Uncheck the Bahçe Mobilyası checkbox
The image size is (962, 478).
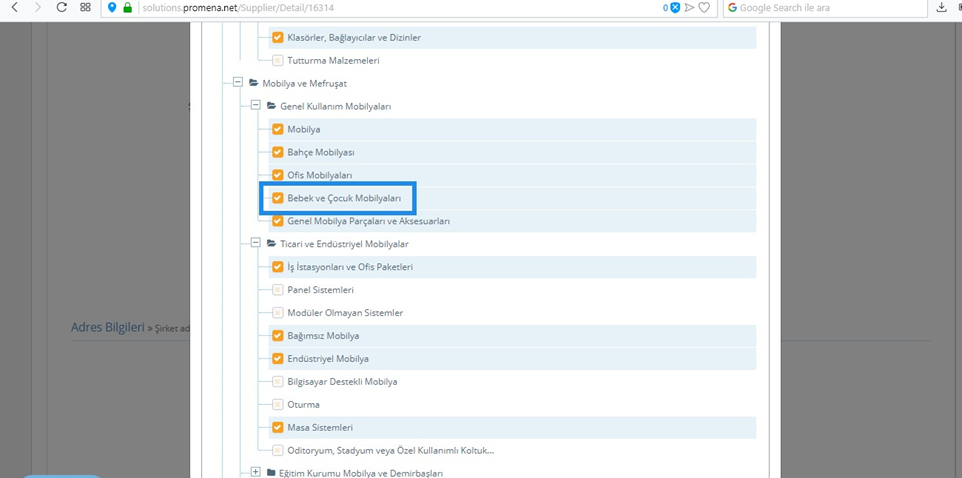(x=278, y=152)
